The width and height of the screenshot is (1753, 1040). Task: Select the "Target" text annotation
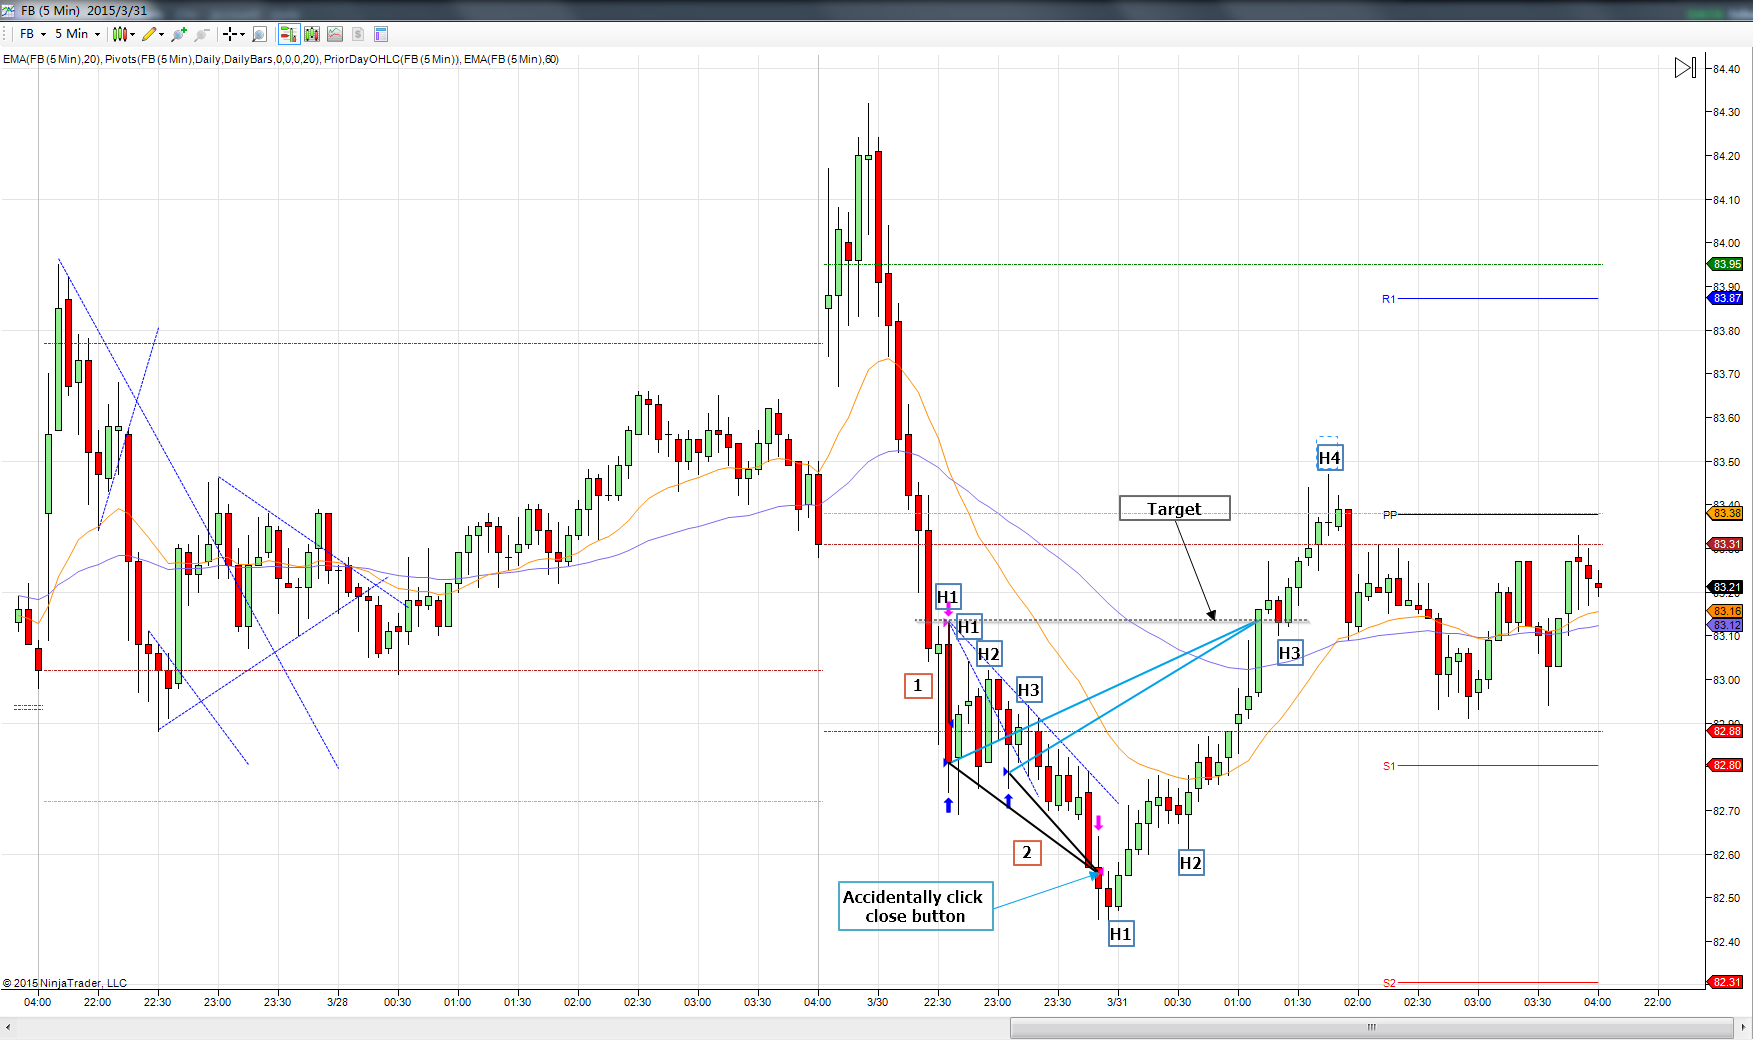[1174, 509]
